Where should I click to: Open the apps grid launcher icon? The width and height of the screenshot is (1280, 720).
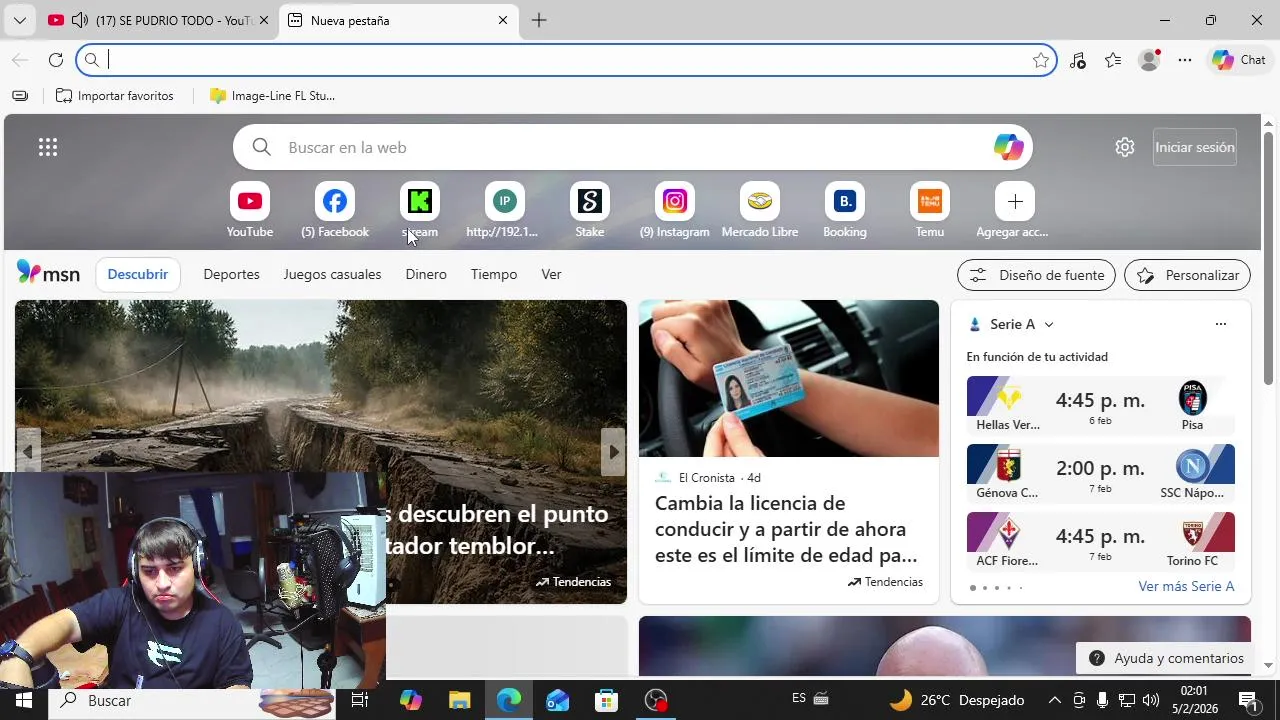pos(48,147)
